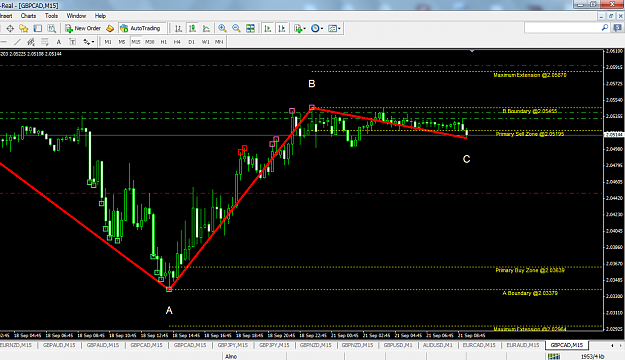The image size is (625, 360).
Task: Switch chart to bar chart style
Action: point(178,28)
